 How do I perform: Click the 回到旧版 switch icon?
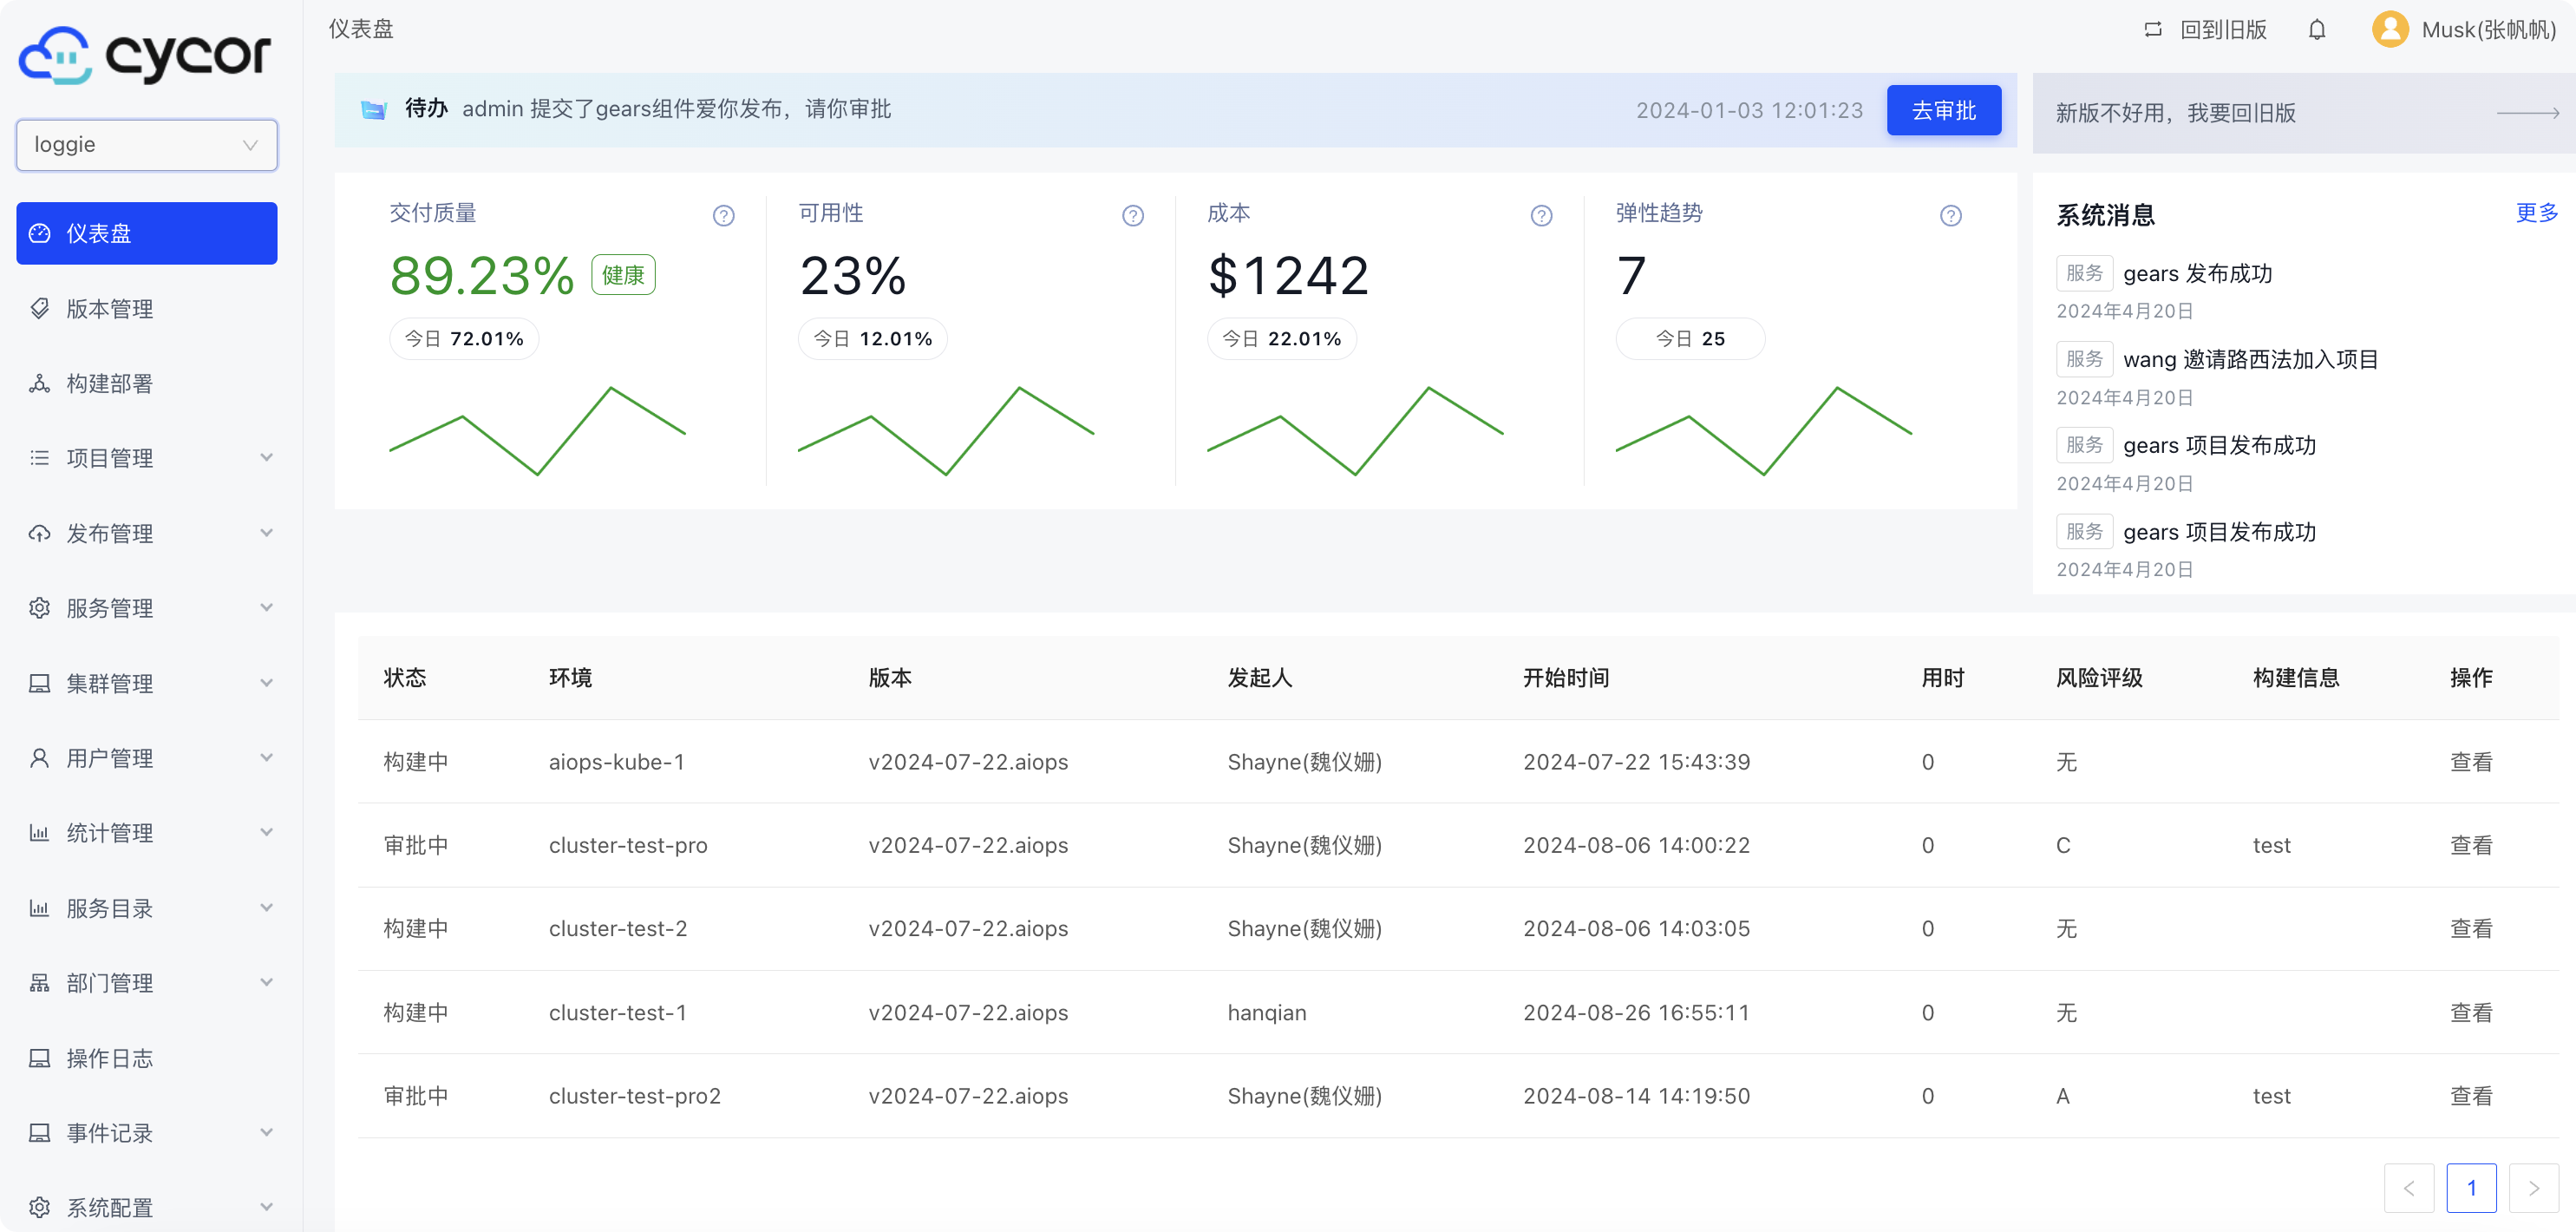2153,30
